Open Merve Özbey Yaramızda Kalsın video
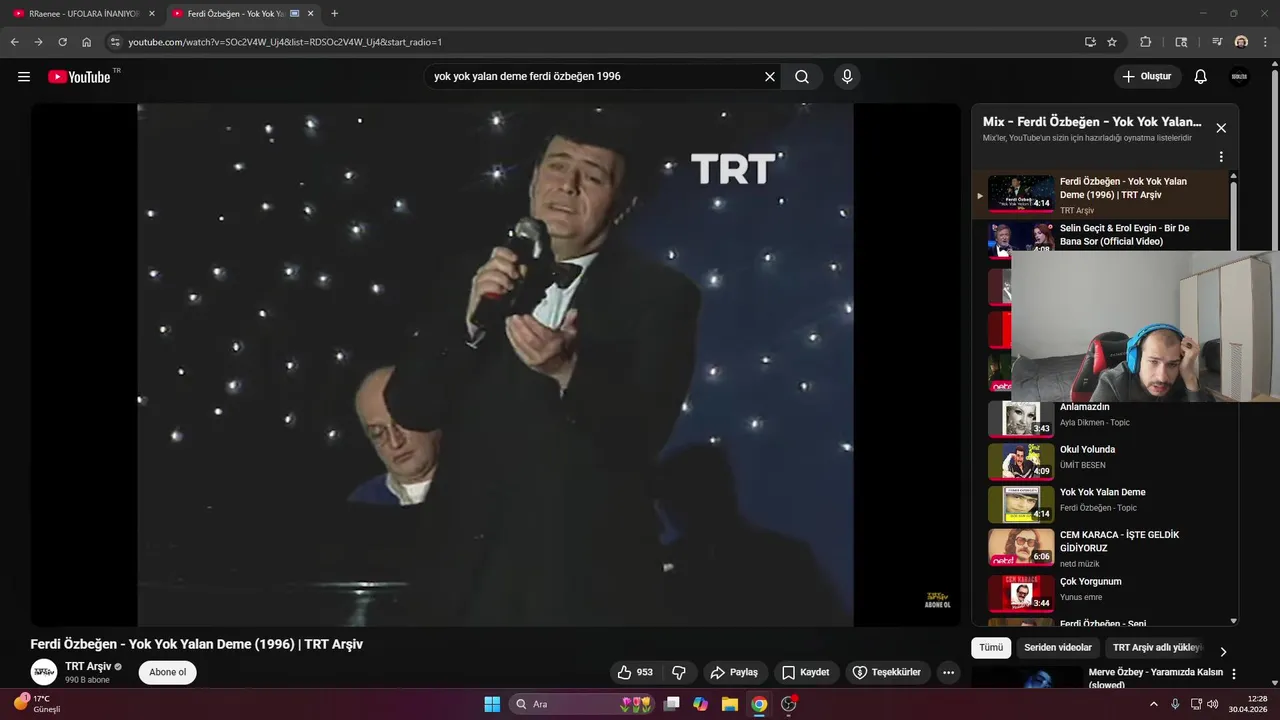The height and width of the screenshot is (720, 1280). (1155, 678)
